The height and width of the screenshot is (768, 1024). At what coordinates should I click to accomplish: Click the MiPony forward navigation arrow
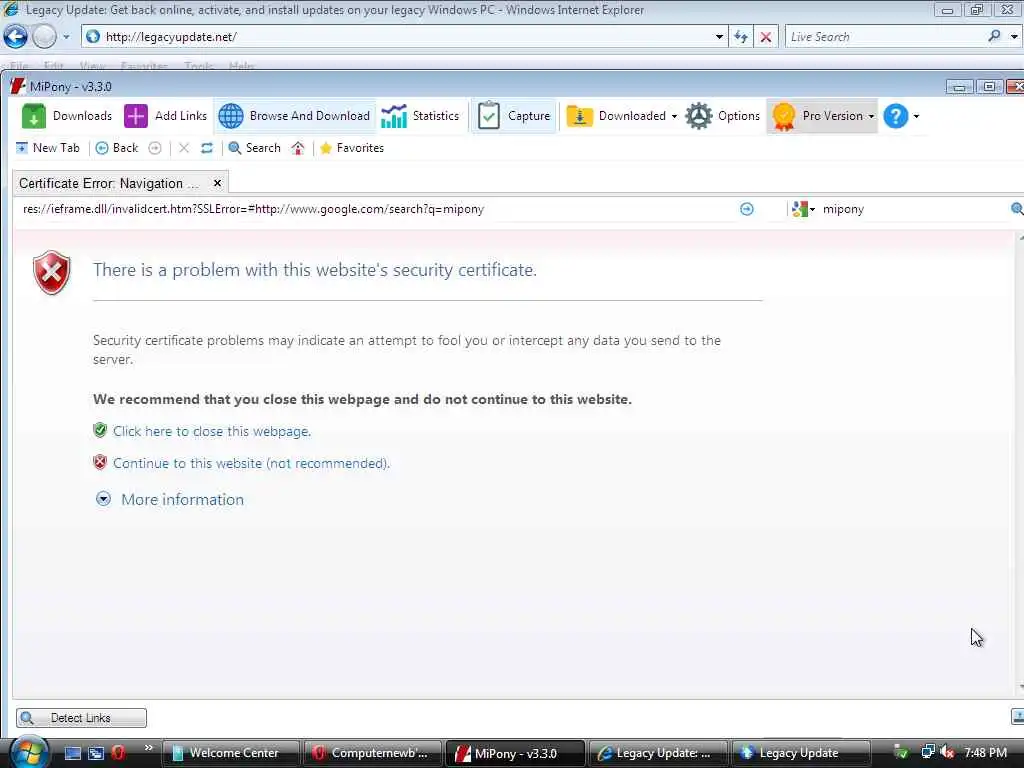pos(155,148)
